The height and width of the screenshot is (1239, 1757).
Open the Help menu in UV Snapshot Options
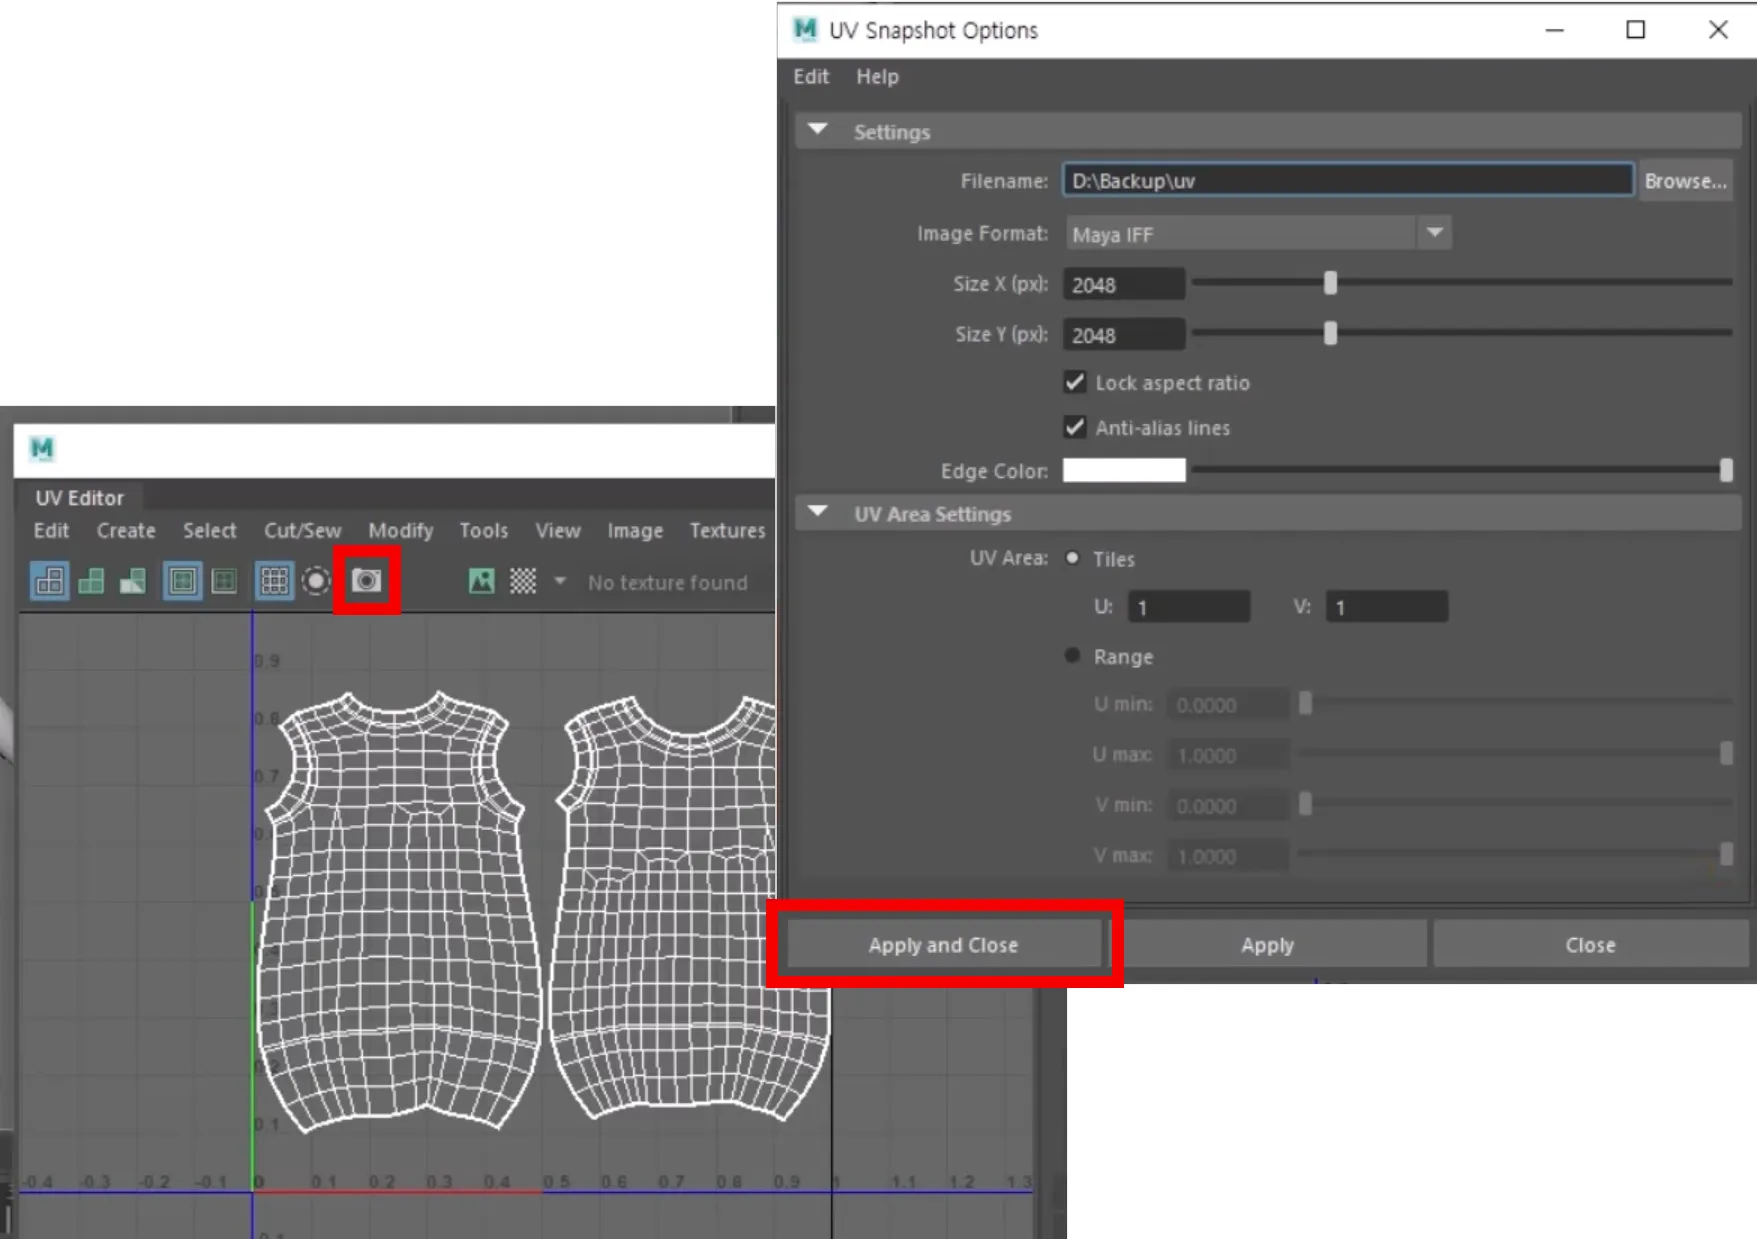click(x=877, y=76)
